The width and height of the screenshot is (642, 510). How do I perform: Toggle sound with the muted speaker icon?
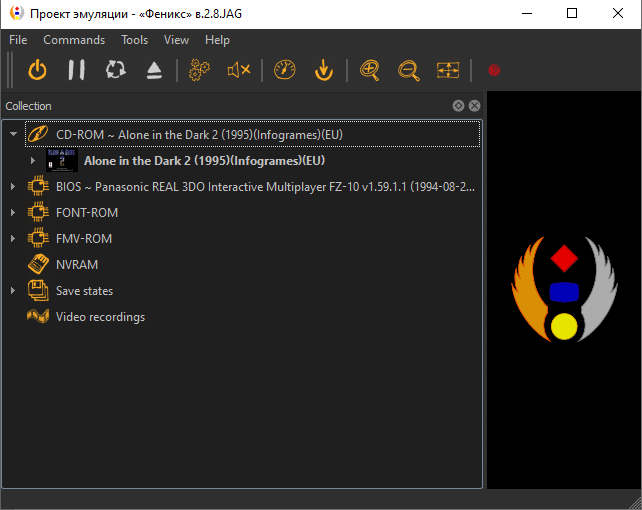(239, 70)
